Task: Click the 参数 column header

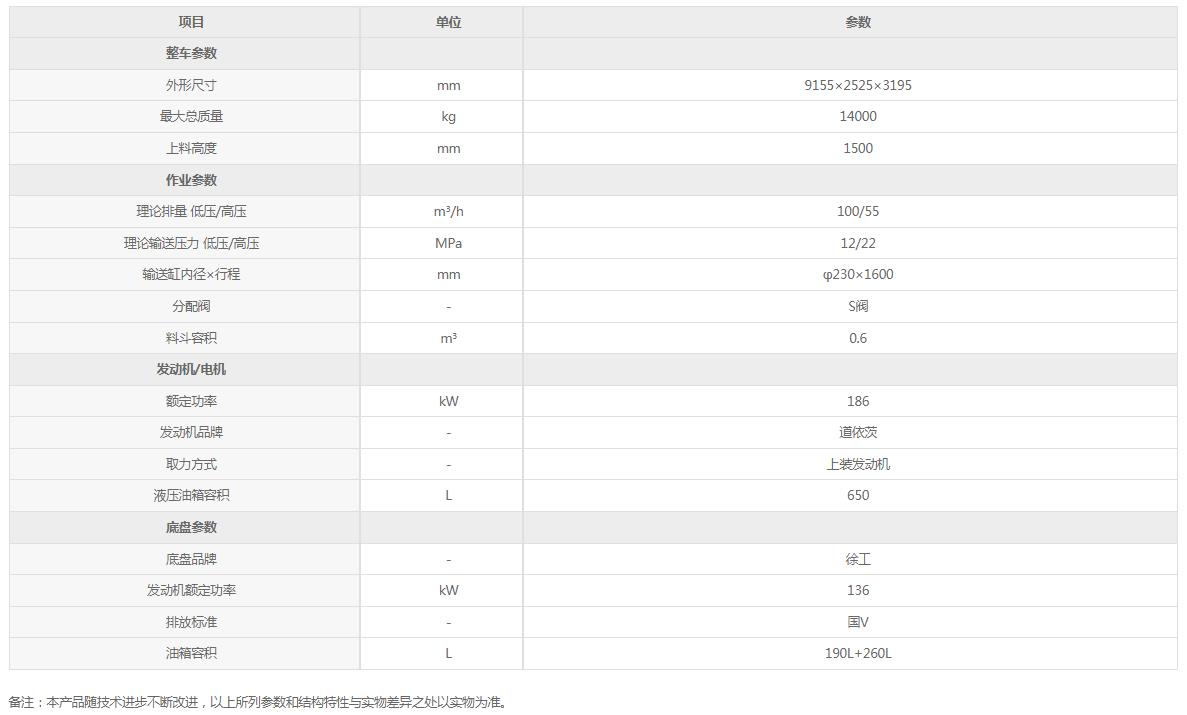Action: pos(858,22)
